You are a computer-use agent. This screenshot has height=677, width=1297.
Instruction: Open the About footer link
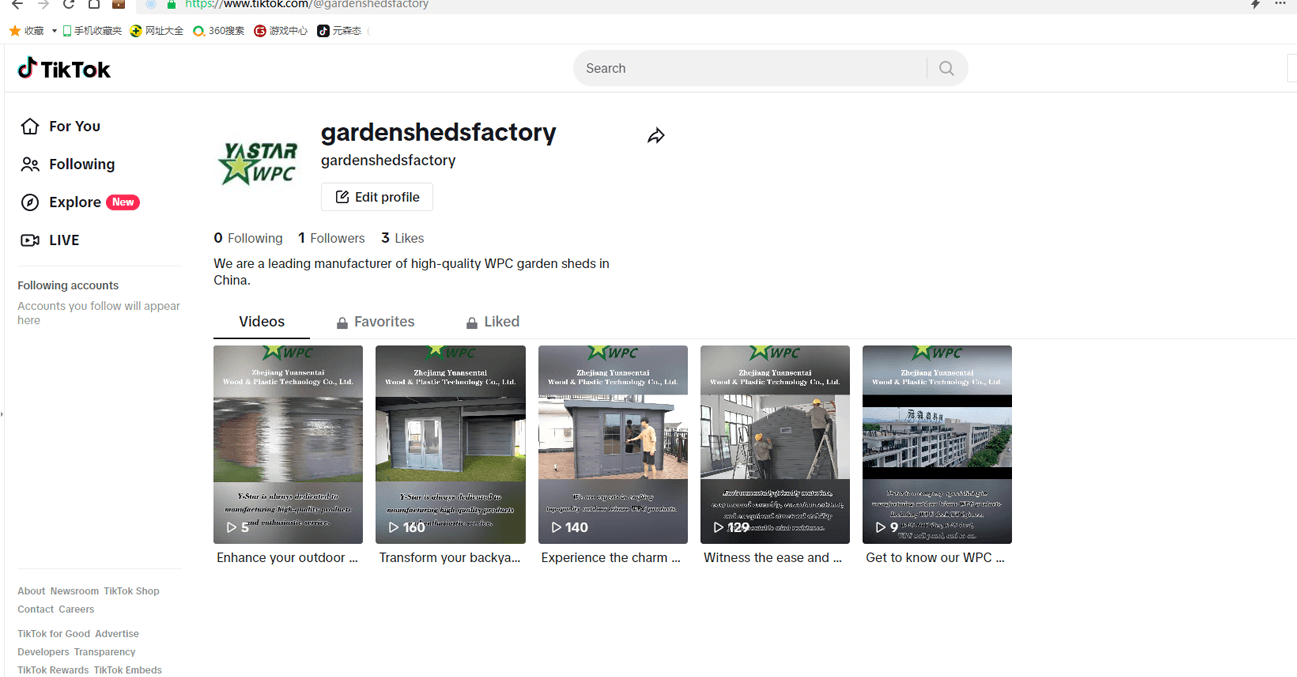[x=31, y=591]
